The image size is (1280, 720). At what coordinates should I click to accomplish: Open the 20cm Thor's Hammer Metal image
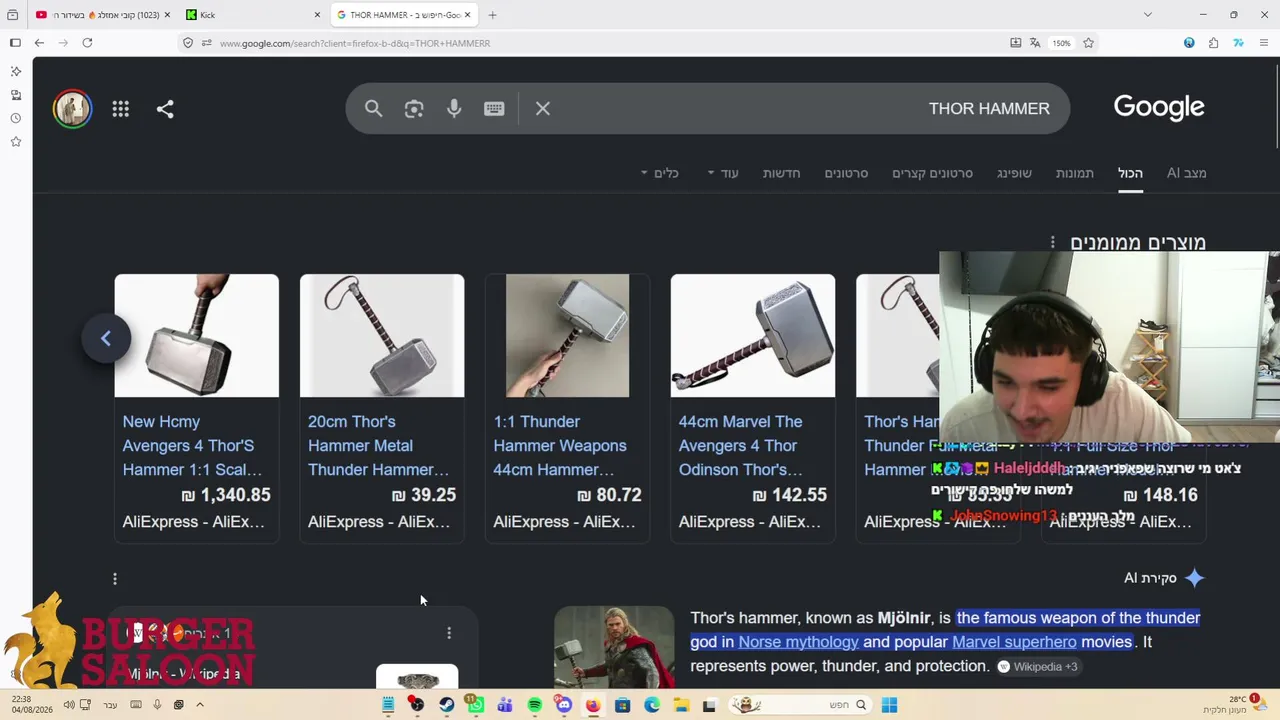point(382,336)
